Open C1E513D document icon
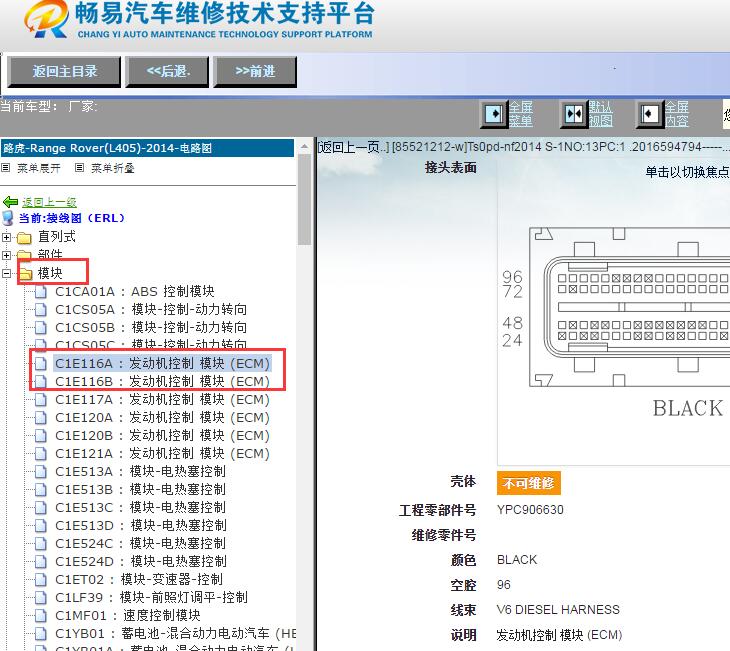730x651 pixels. (x=41, y=525)
